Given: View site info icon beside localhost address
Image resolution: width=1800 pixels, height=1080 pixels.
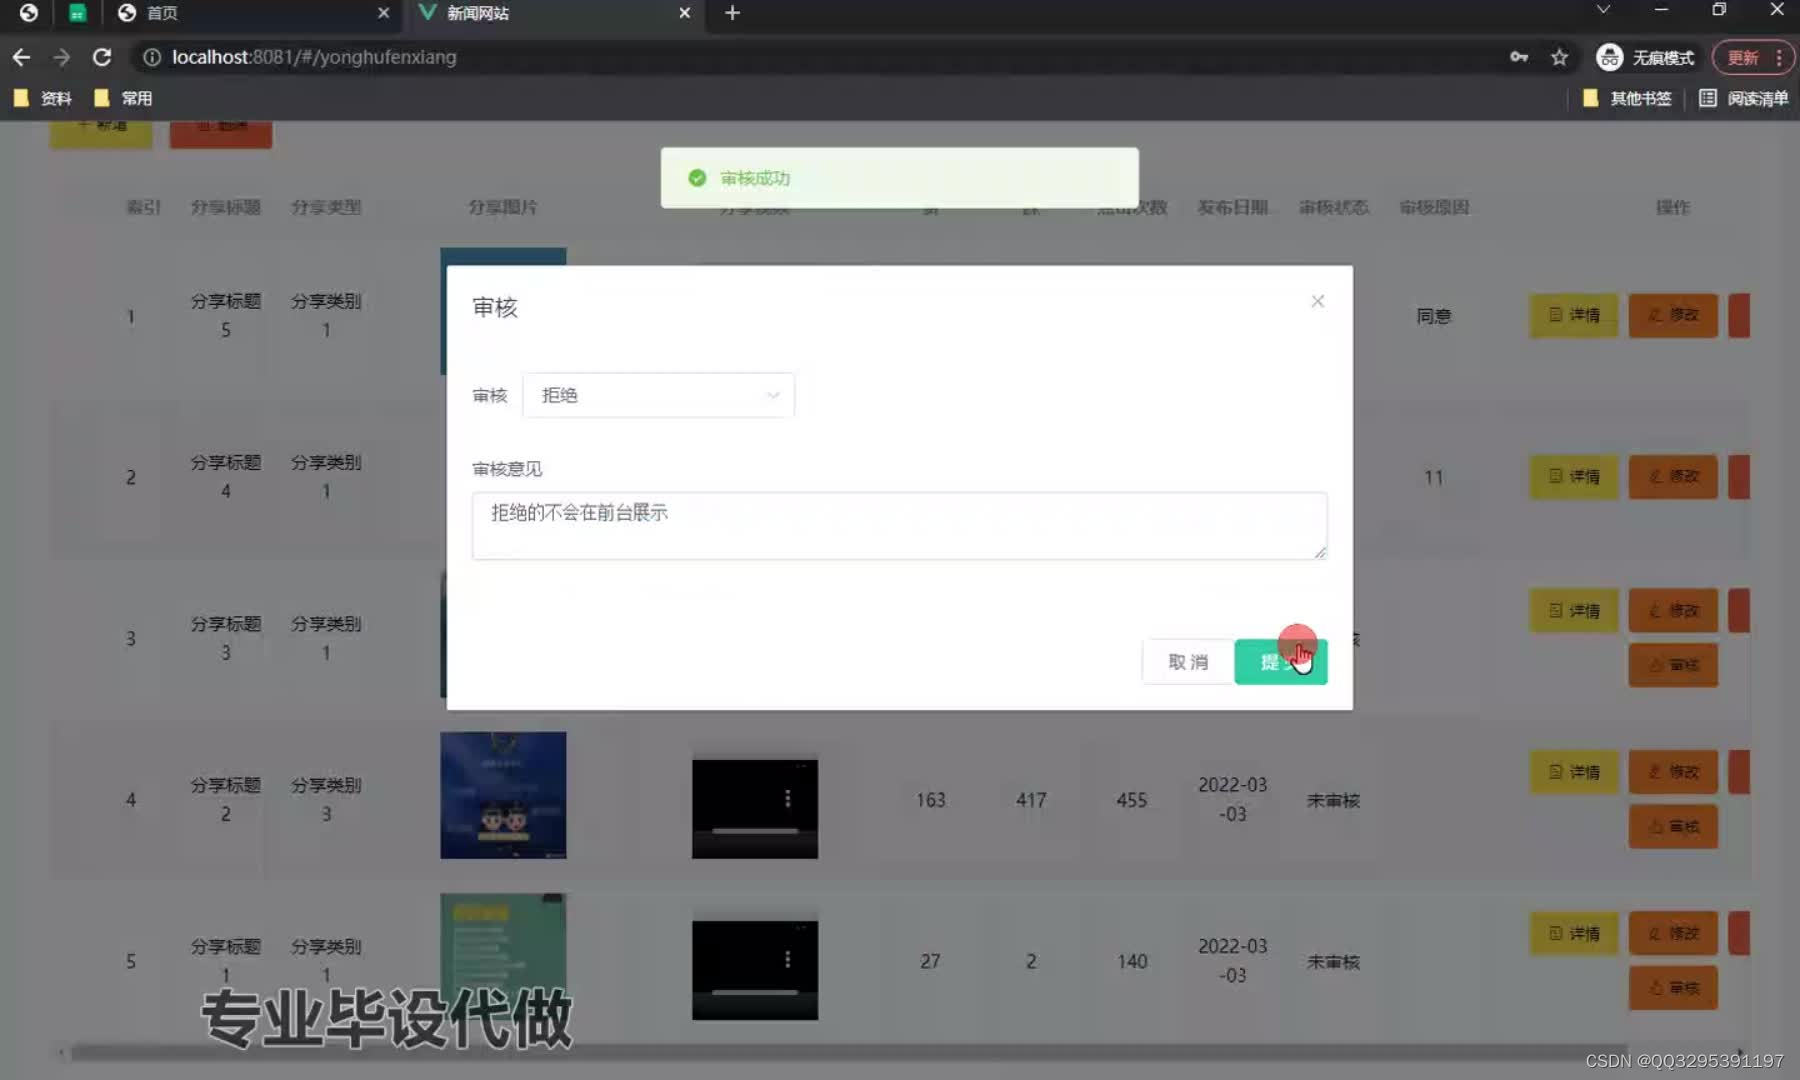Looking at the screenshot, I should point(151,57).
